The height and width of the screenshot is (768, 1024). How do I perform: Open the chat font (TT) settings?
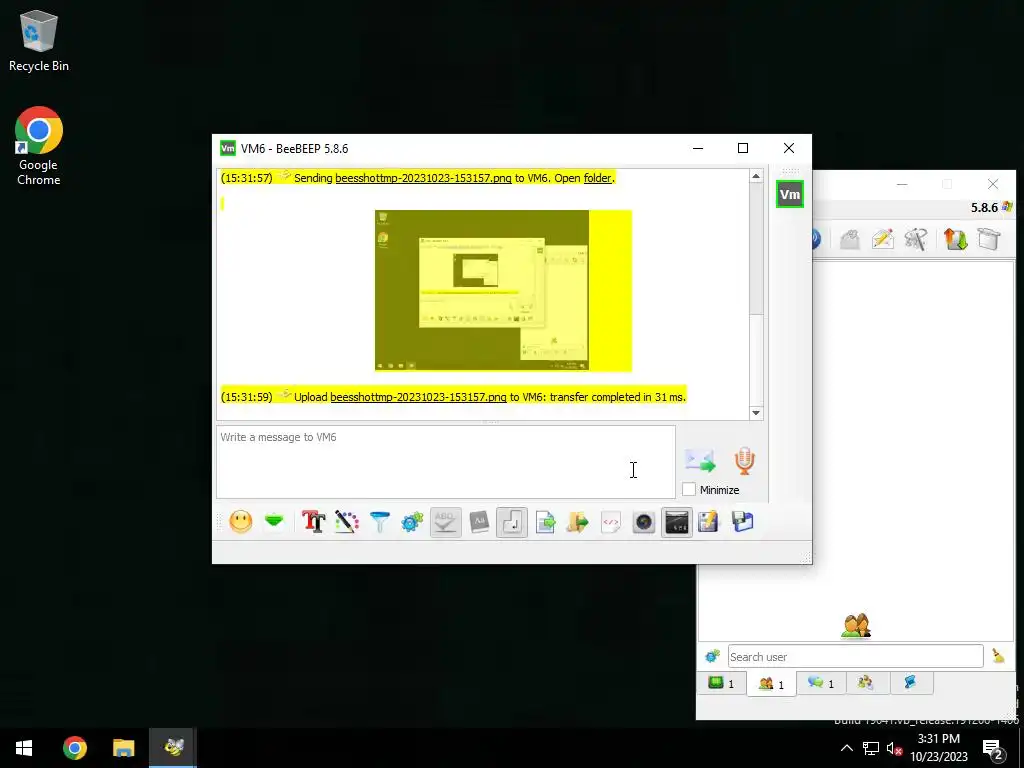tap(313, 522)
